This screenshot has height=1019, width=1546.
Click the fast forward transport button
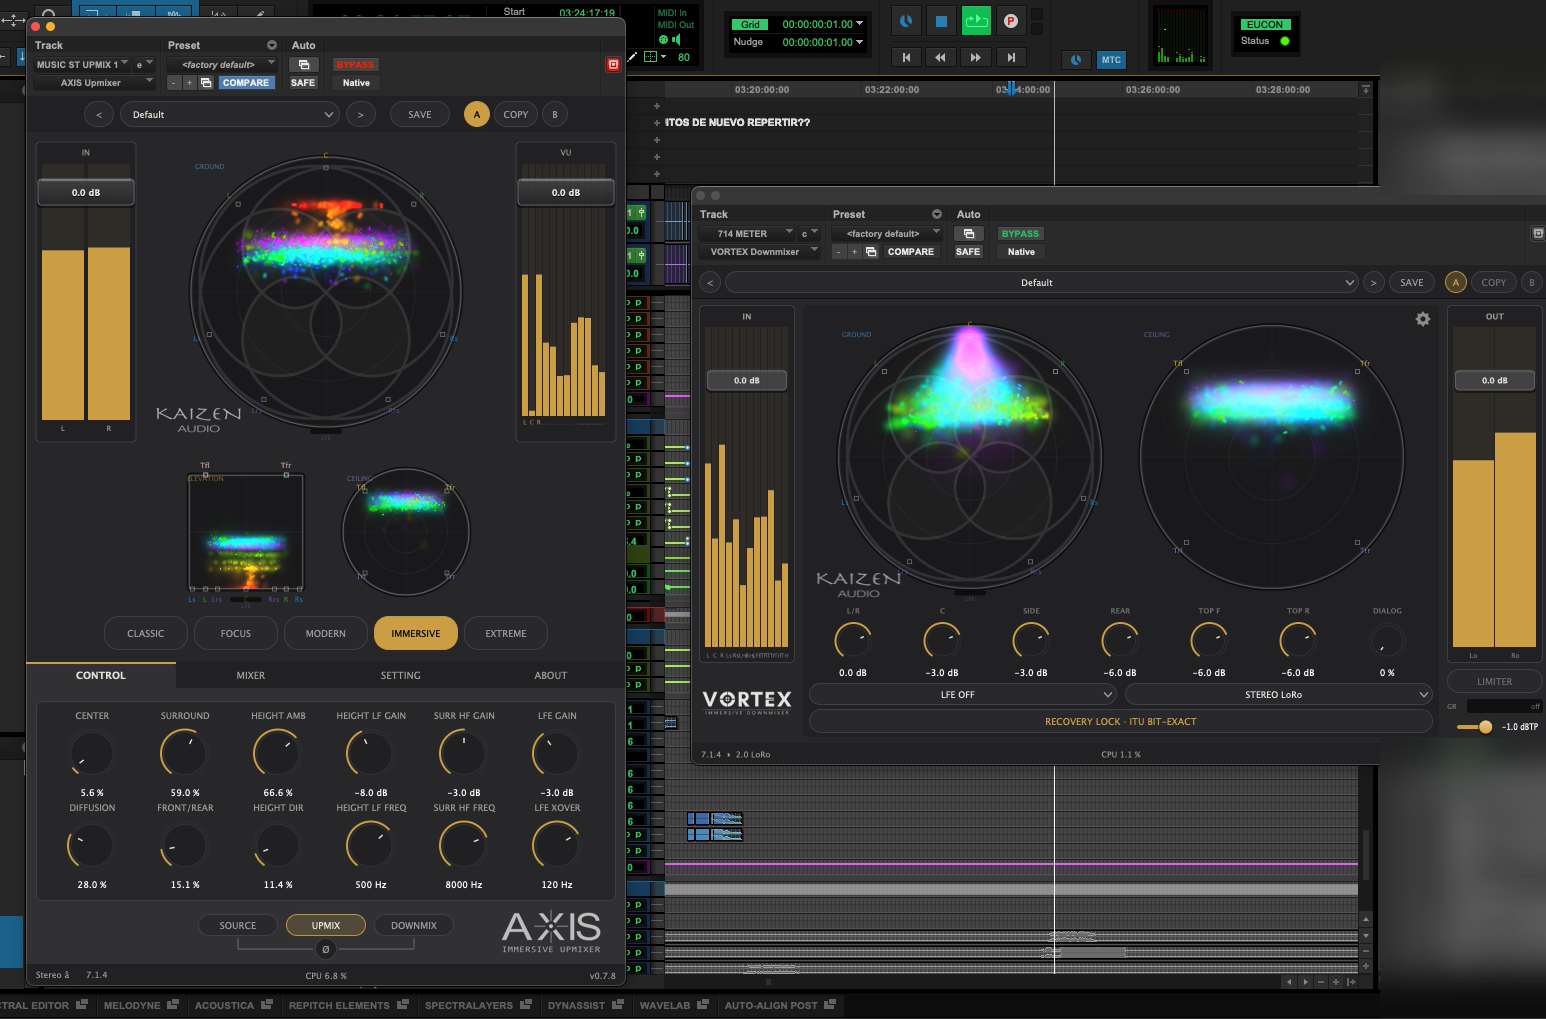[975, 58]
